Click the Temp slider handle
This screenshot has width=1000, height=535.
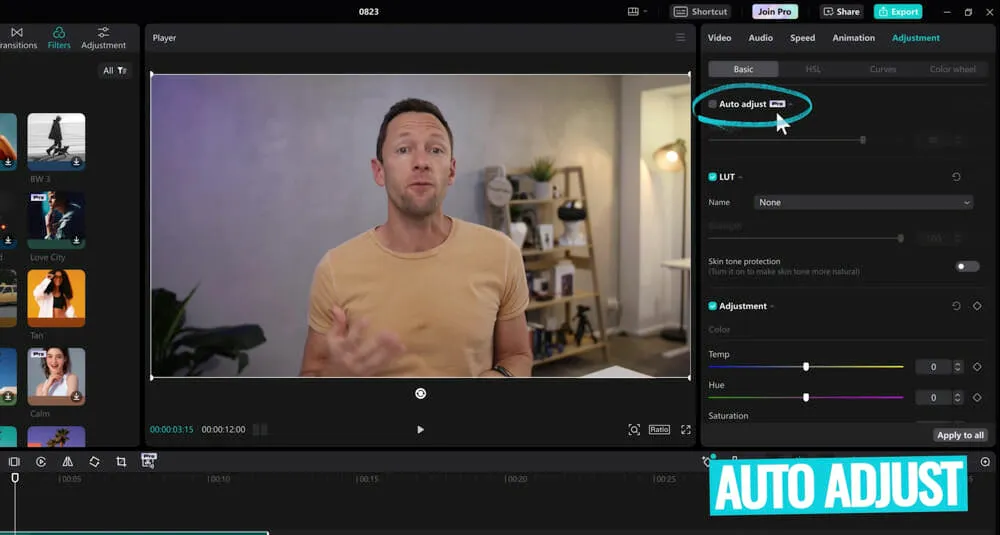806,367
